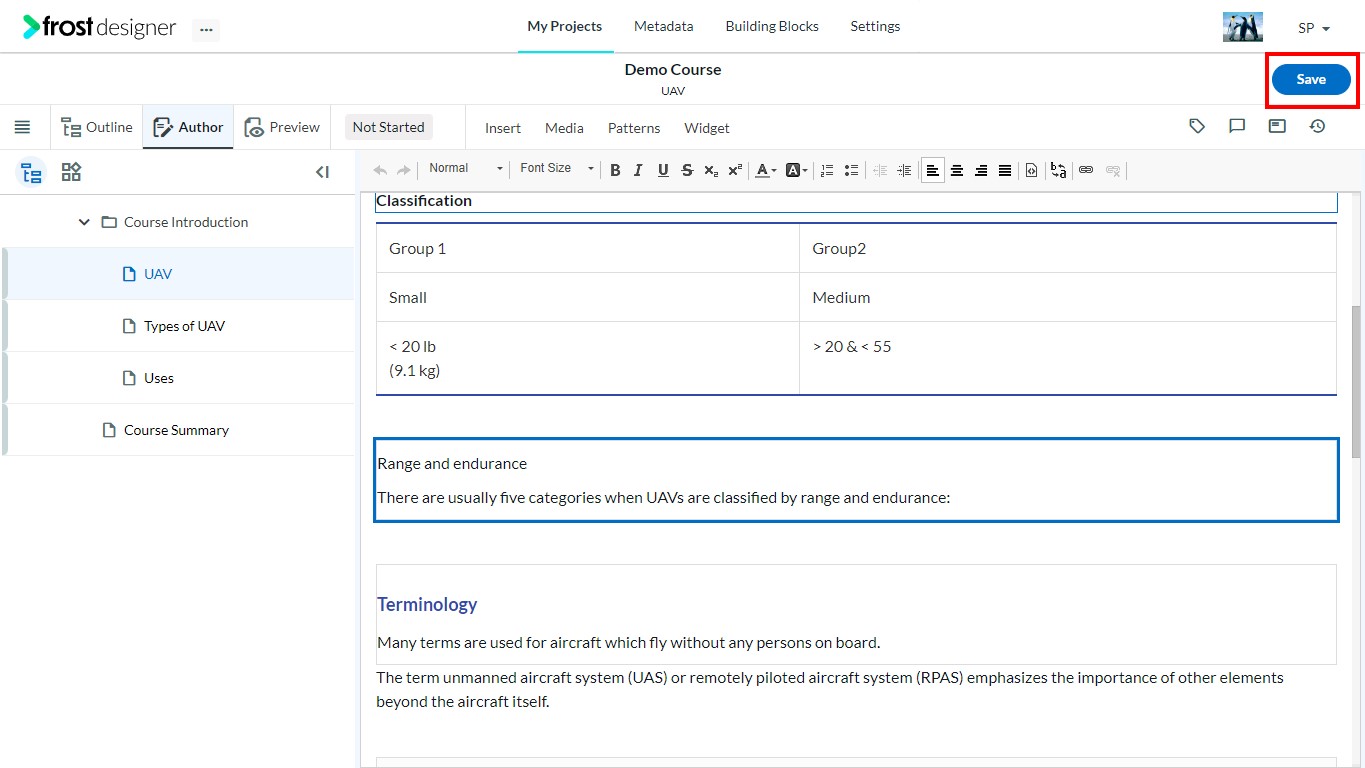Switch to Outline view
Screen dimensions: 1365x768
97,127
